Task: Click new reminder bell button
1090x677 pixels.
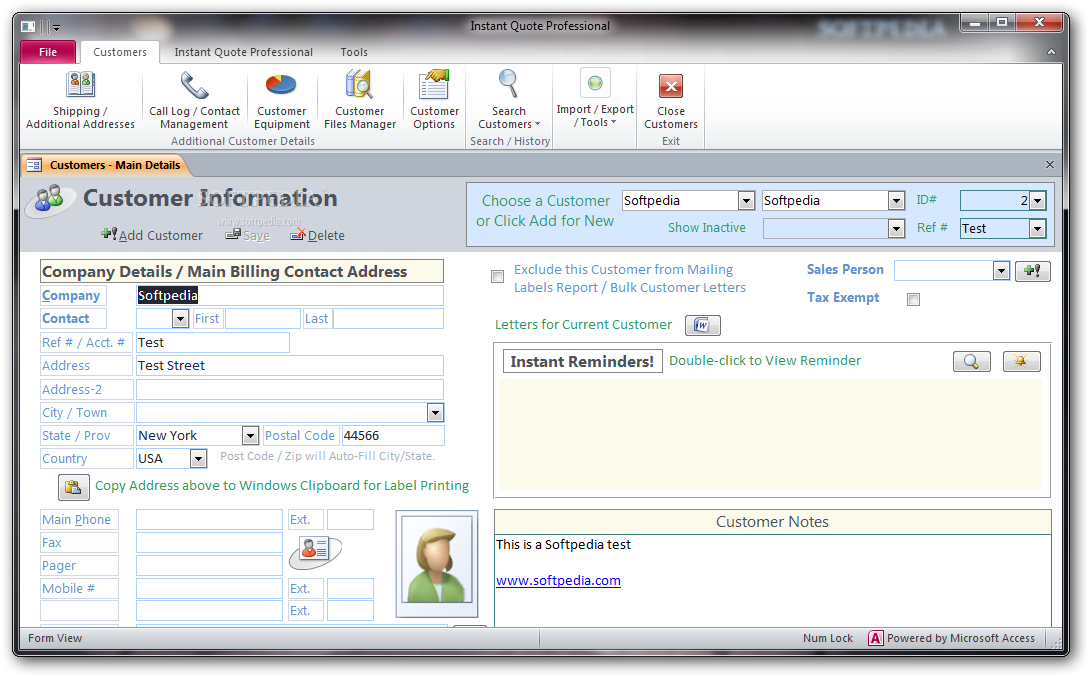Action: click(1021, 361)
